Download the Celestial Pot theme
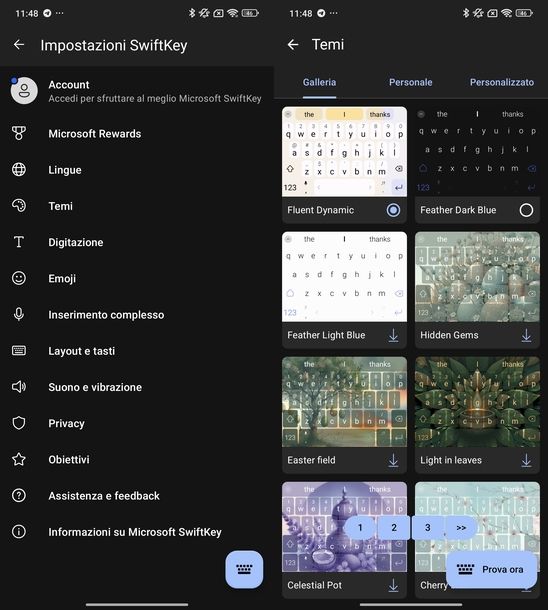The image size is (548, 610). pos(394,585)
